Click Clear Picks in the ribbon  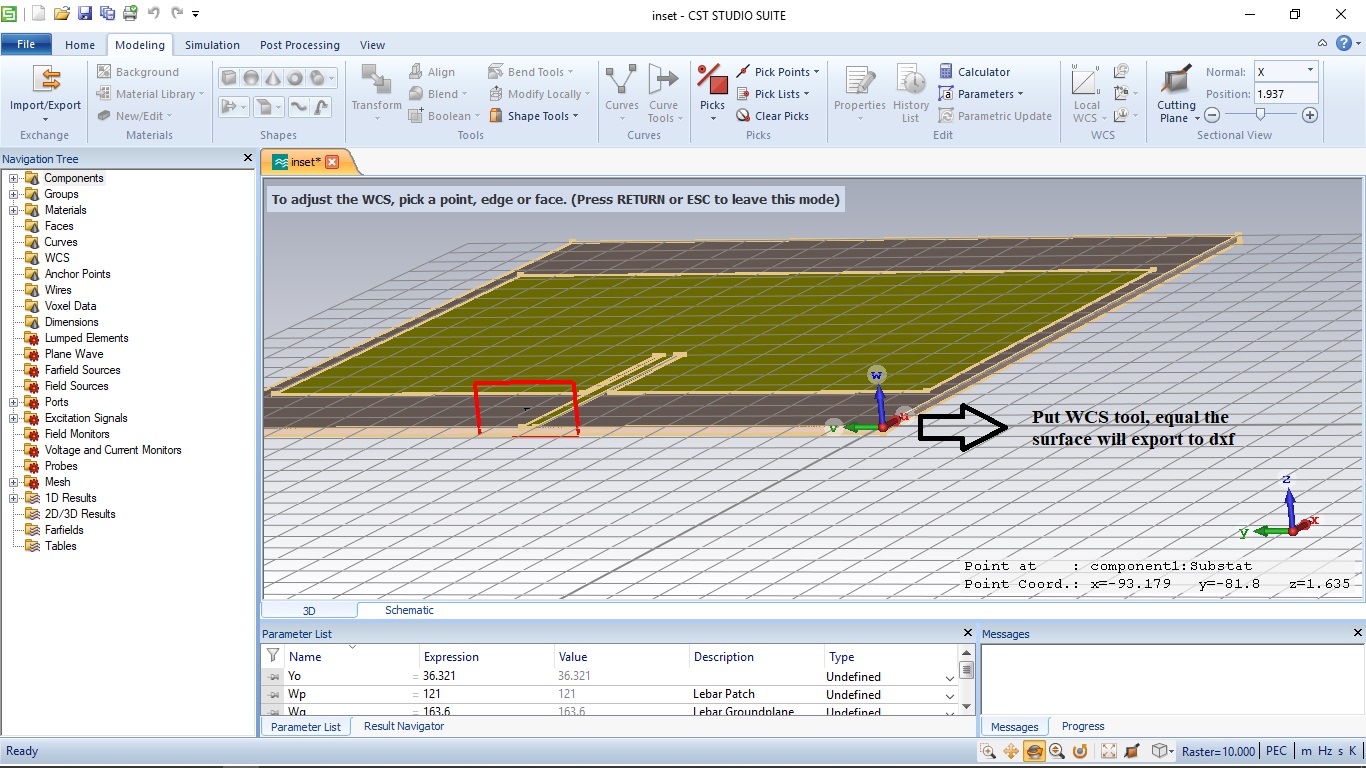pyautogui.click(x=776, y=115)
